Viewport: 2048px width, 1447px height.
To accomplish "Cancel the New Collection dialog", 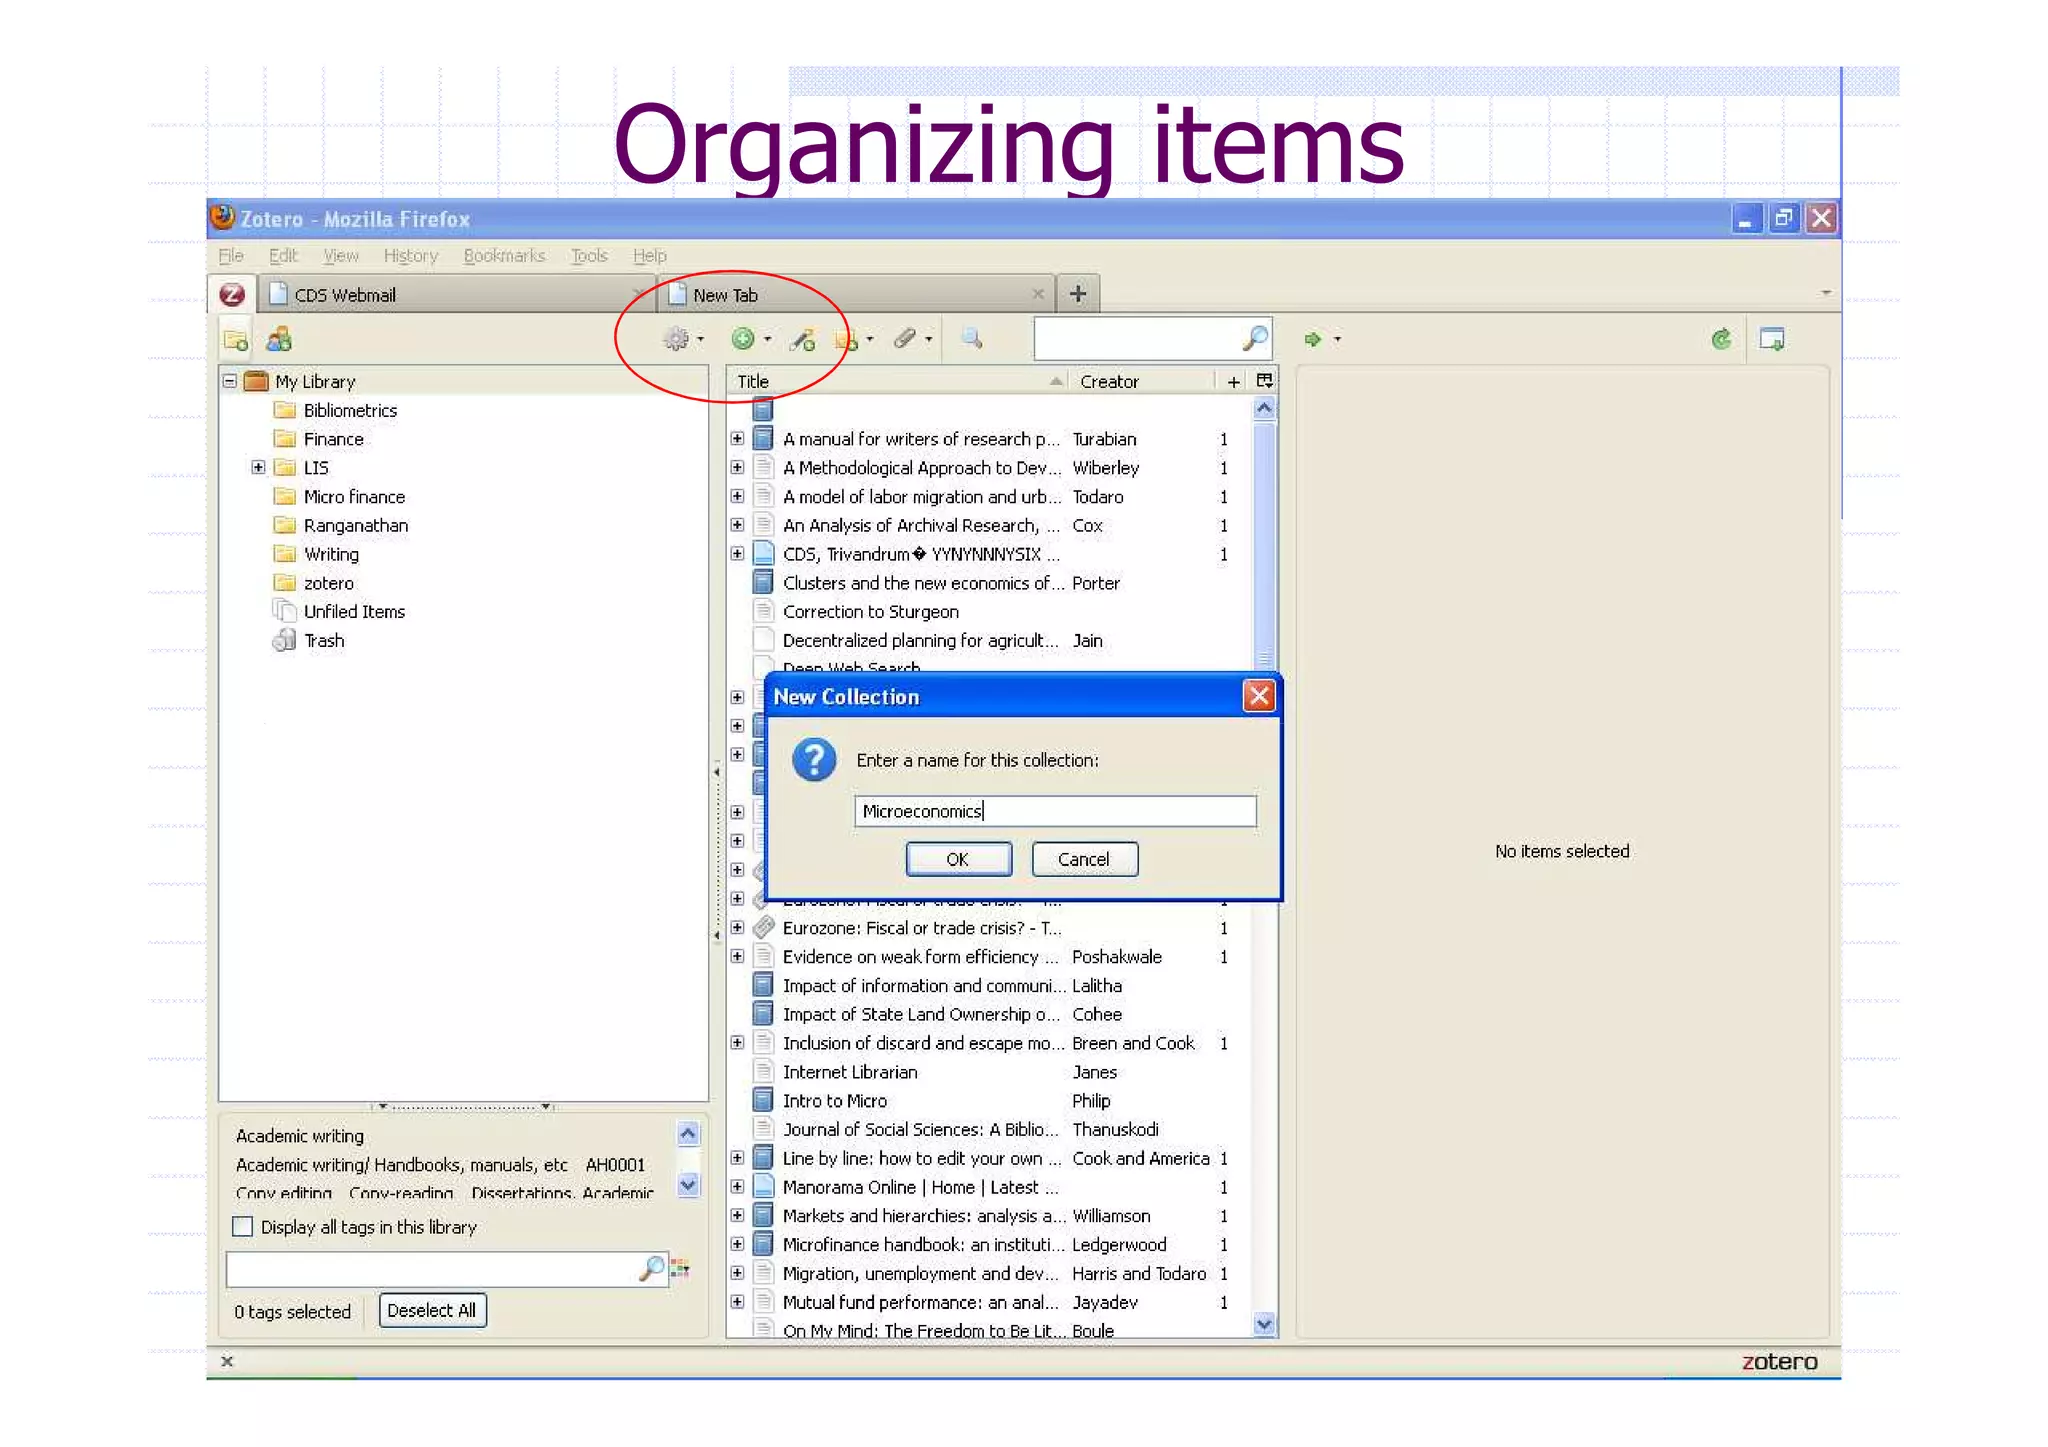I will (x=1084, y=859).
